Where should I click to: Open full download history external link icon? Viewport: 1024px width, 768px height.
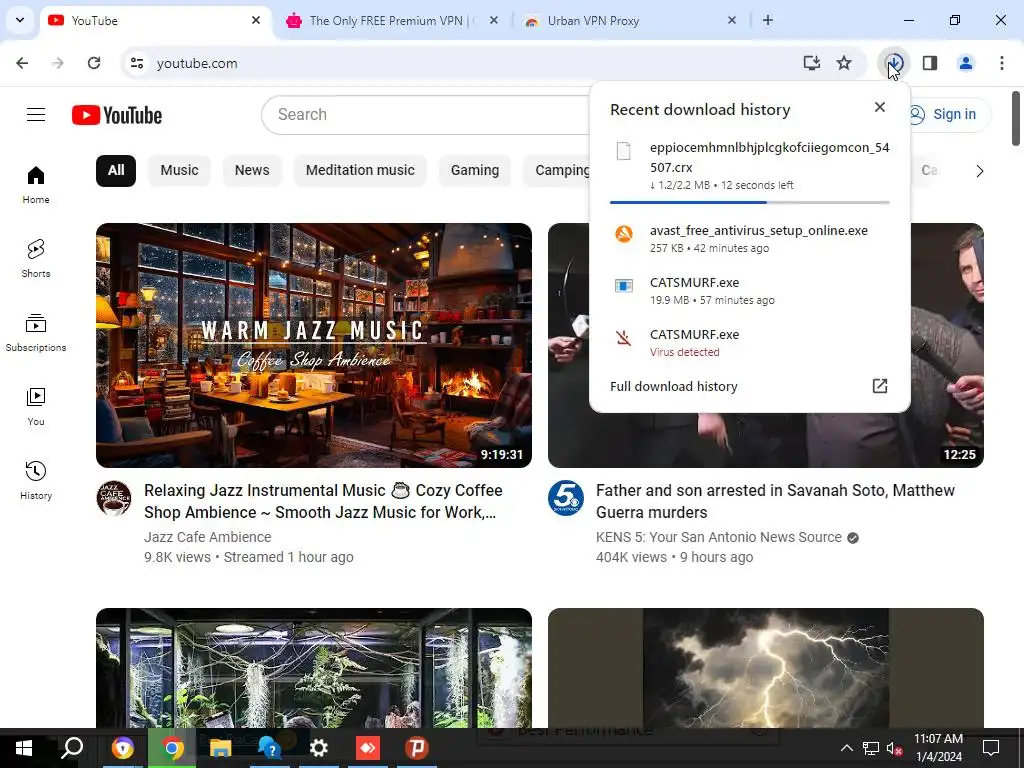click(x=880, y=386)
